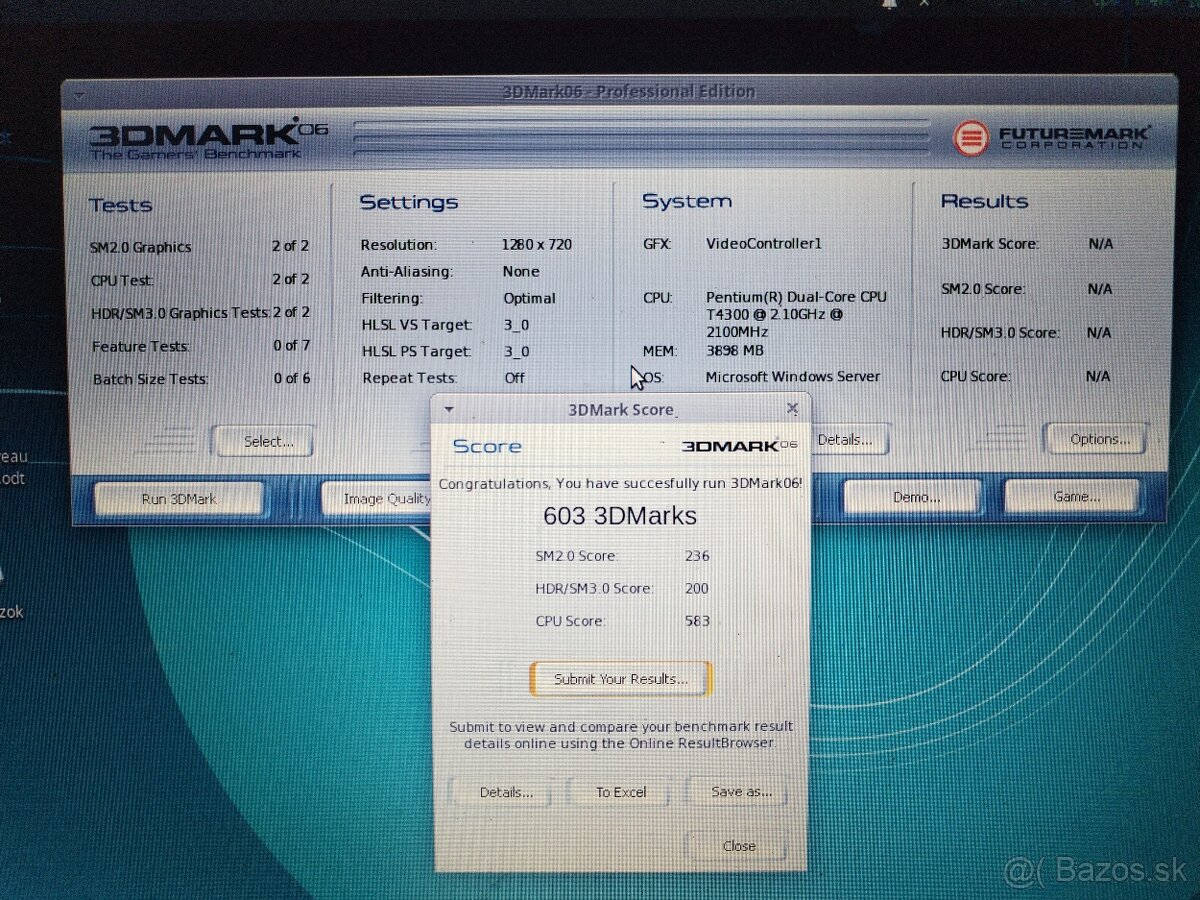Open the Select tests dialog
Image resolution: width=1200 pixels, height=900 pixels.
coord(262,441)
